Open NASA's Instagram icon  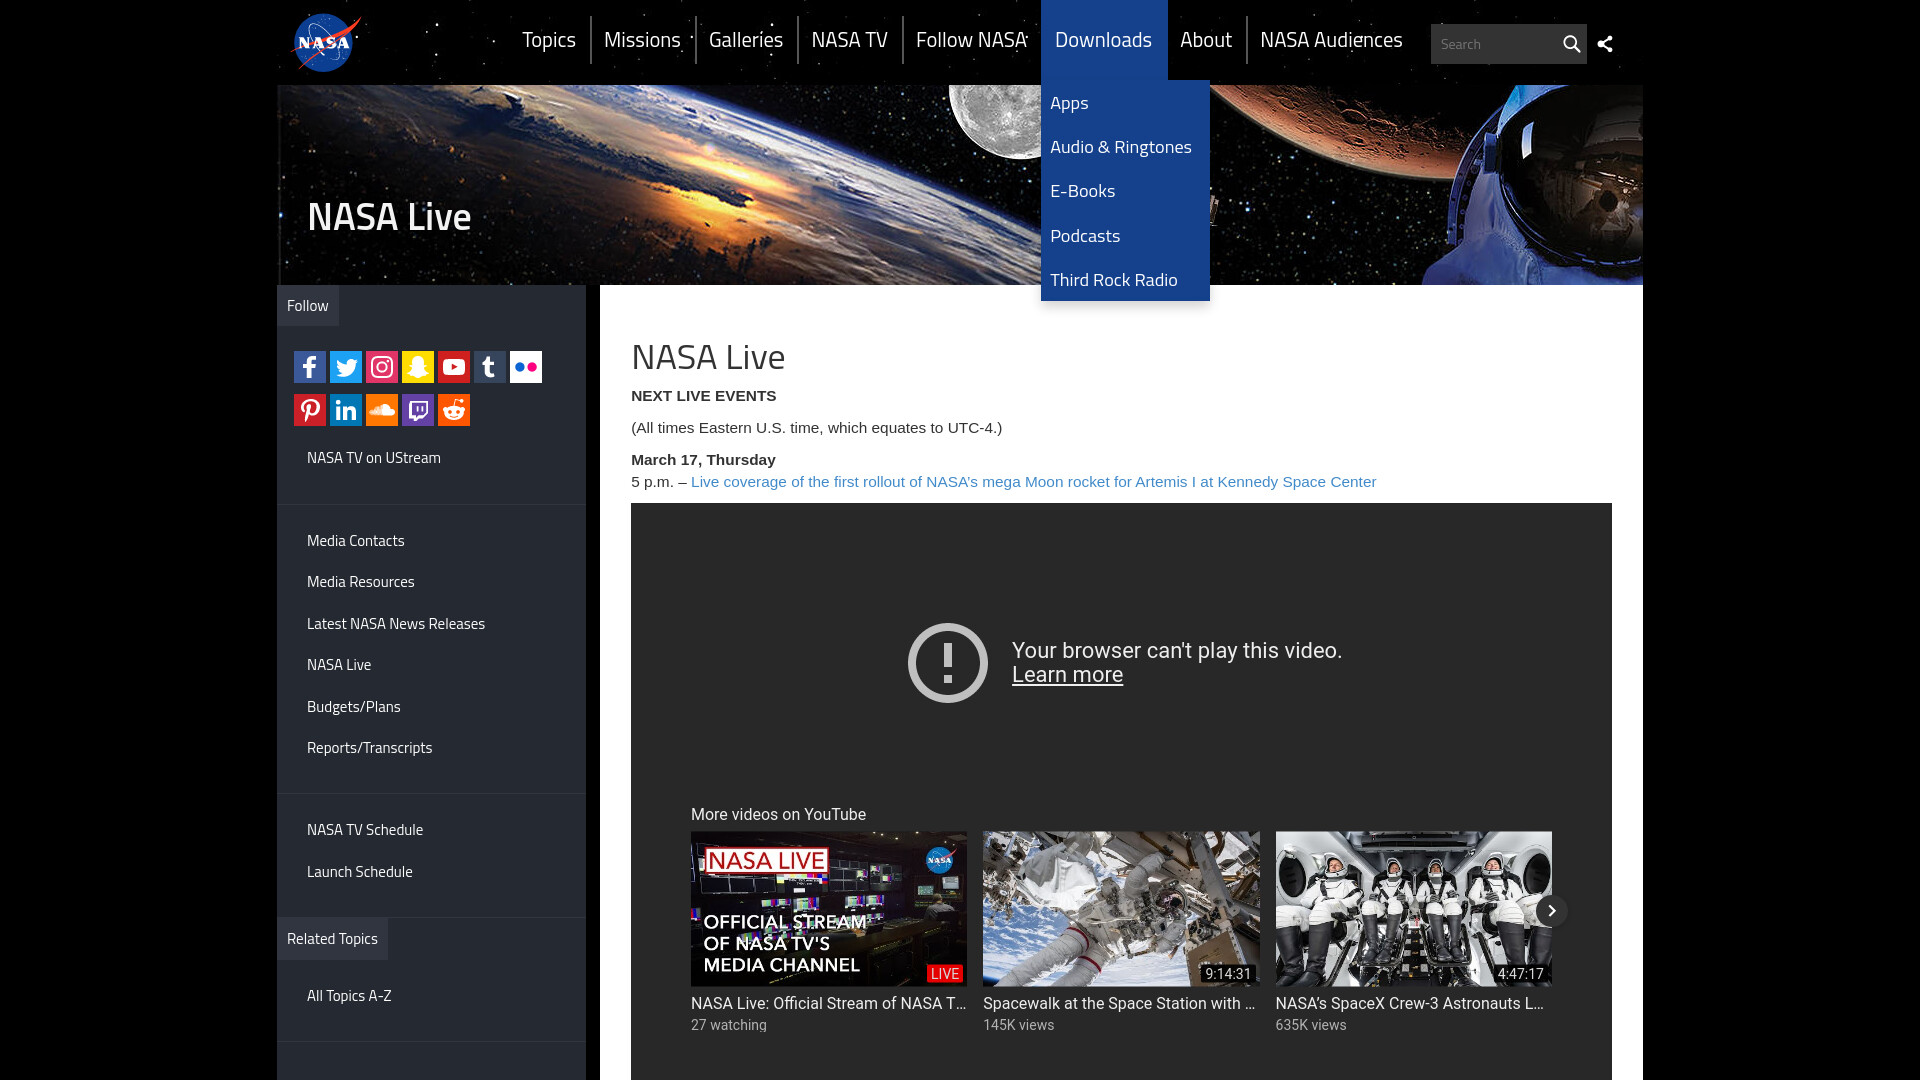coord(382,367)
